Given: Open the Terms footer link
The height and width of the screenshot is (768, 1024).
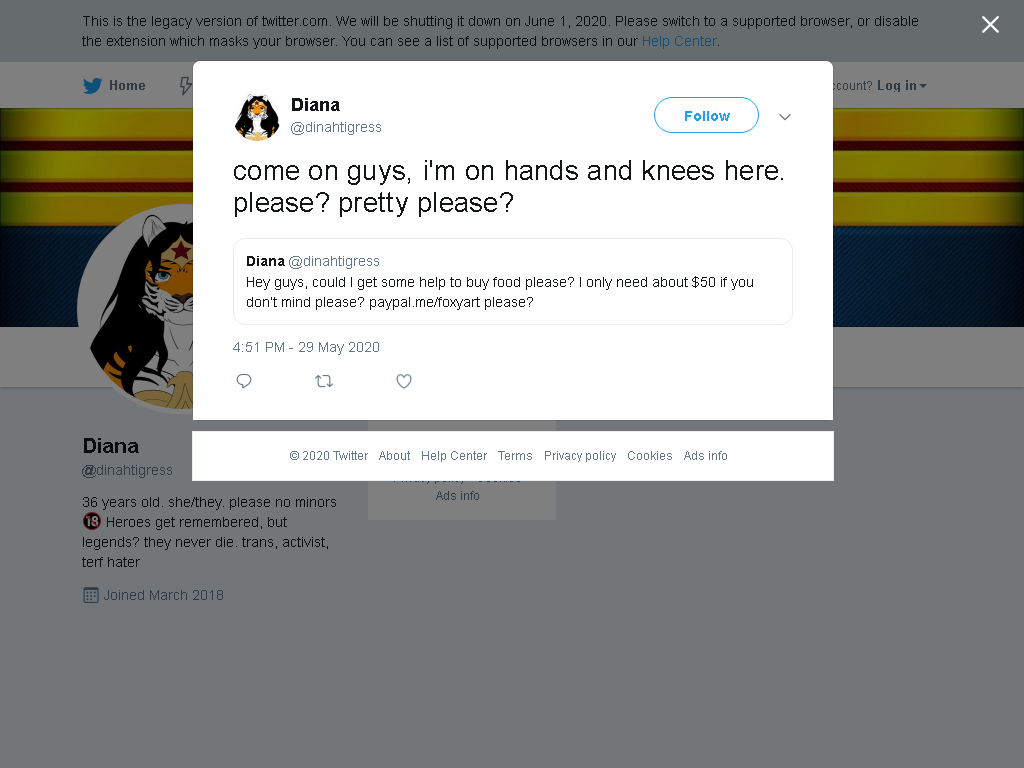Looking at the screenshot, I should (x=515, y=456).
